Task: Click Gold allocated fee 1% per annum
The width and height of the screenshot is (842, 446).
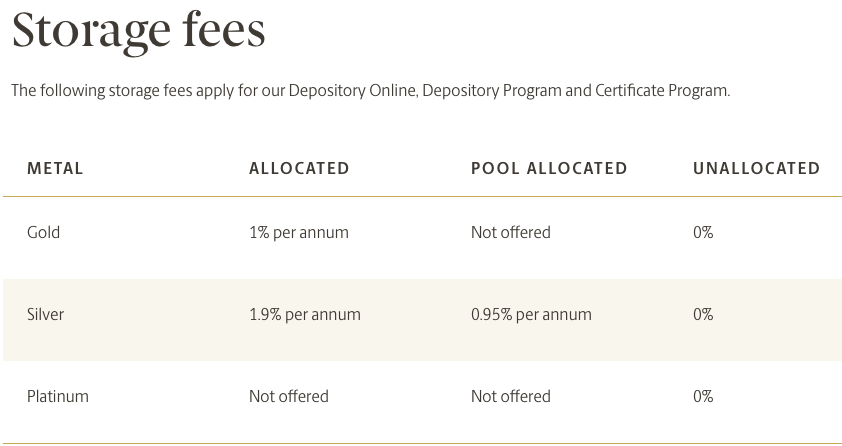Action: 299,232
